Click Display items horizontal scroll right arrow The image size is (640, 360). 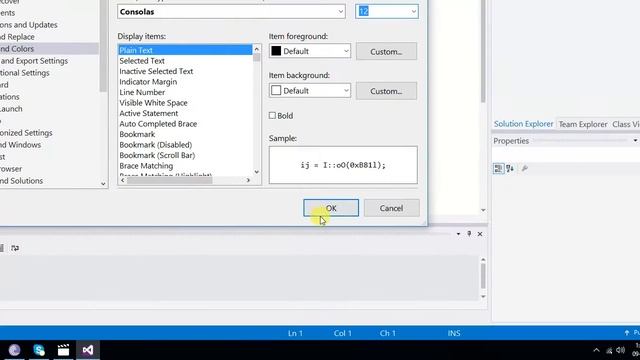pos(248,180)
